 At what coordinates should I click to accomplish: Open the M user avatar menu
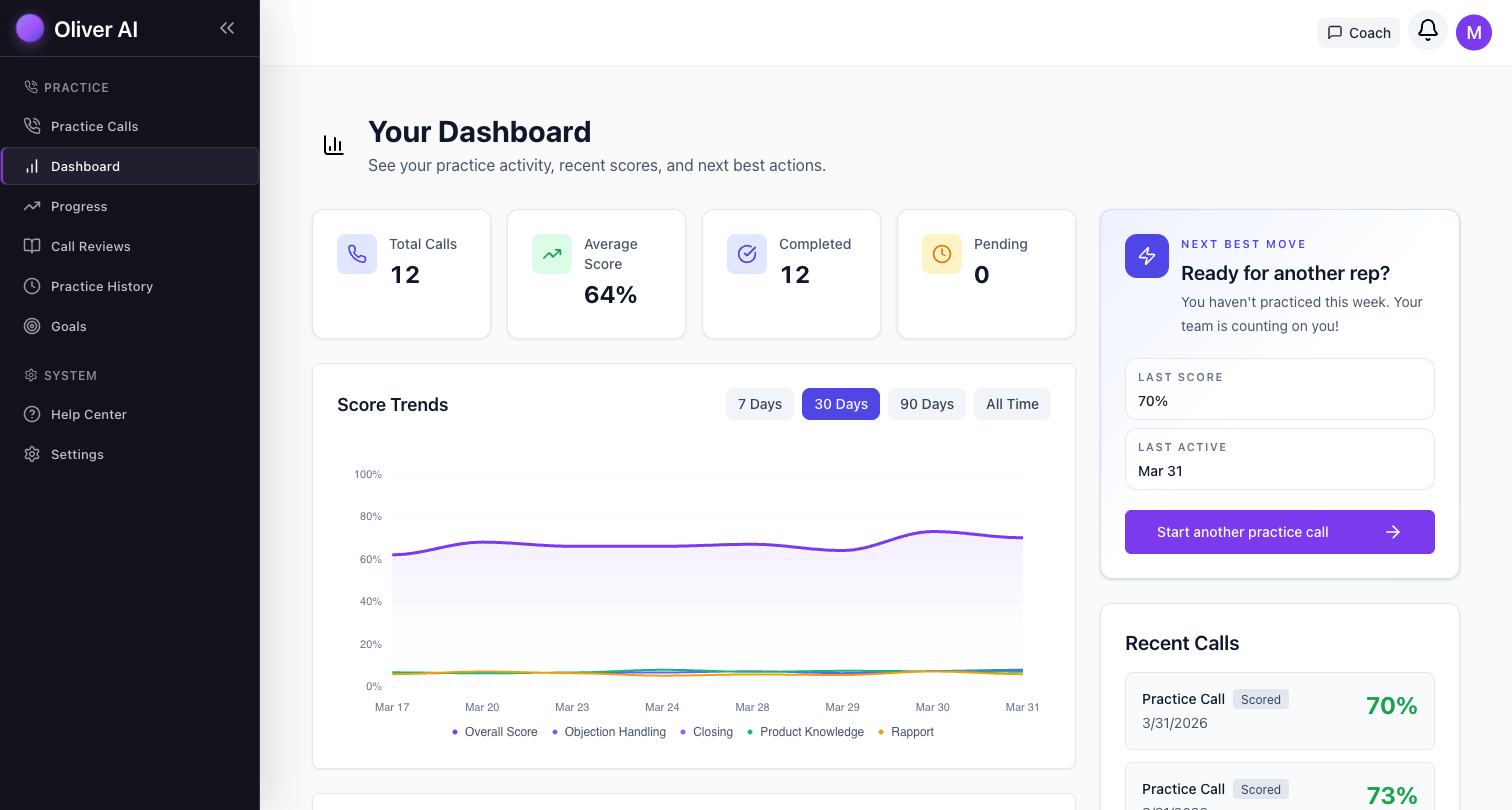pyautogui.click(x=1474, y=32)
